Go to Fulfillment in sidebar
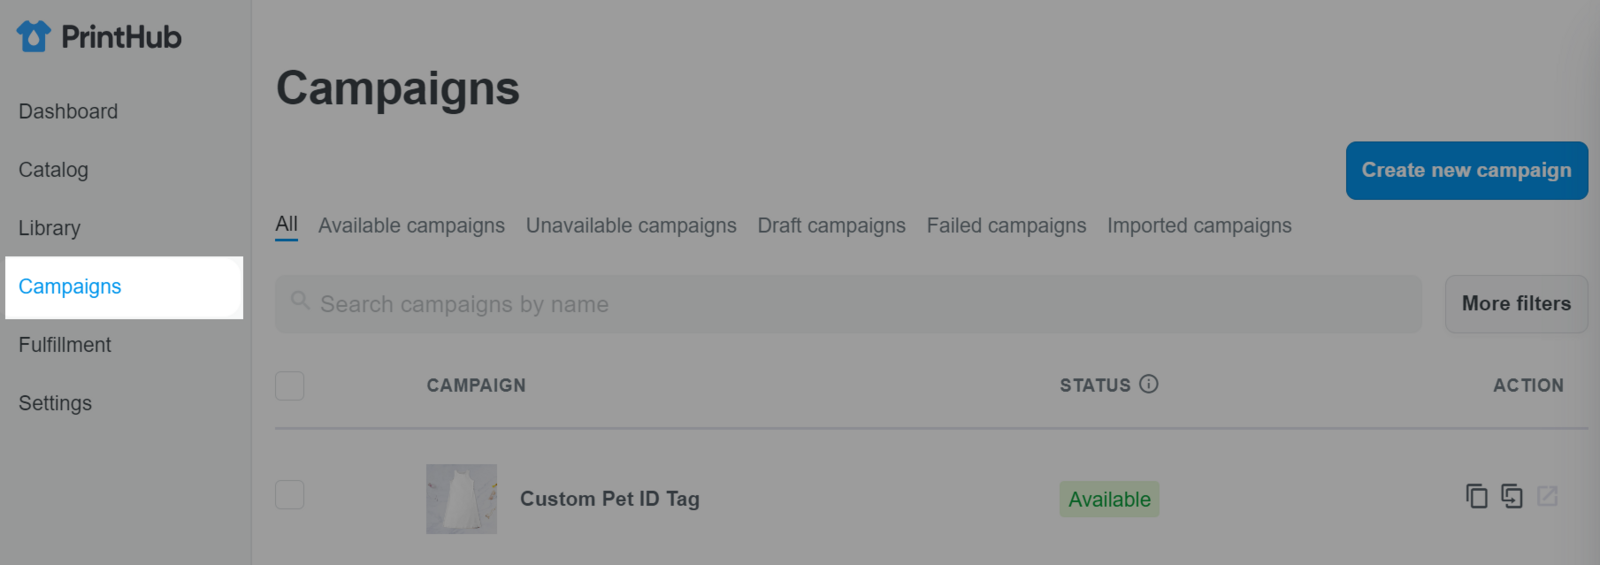The height and width of the screenshot is (565, 1600). (65, 345)
